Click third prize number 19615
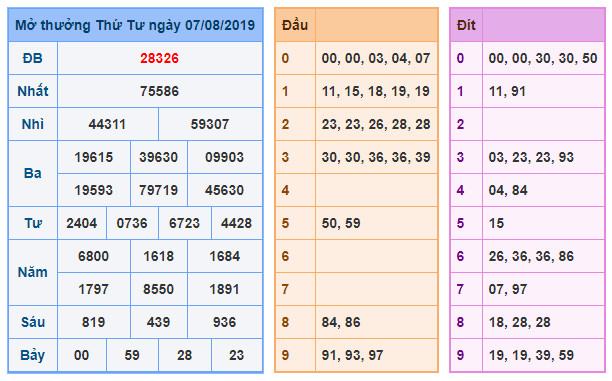The image size is (612, 381). [x=94, y=157]
